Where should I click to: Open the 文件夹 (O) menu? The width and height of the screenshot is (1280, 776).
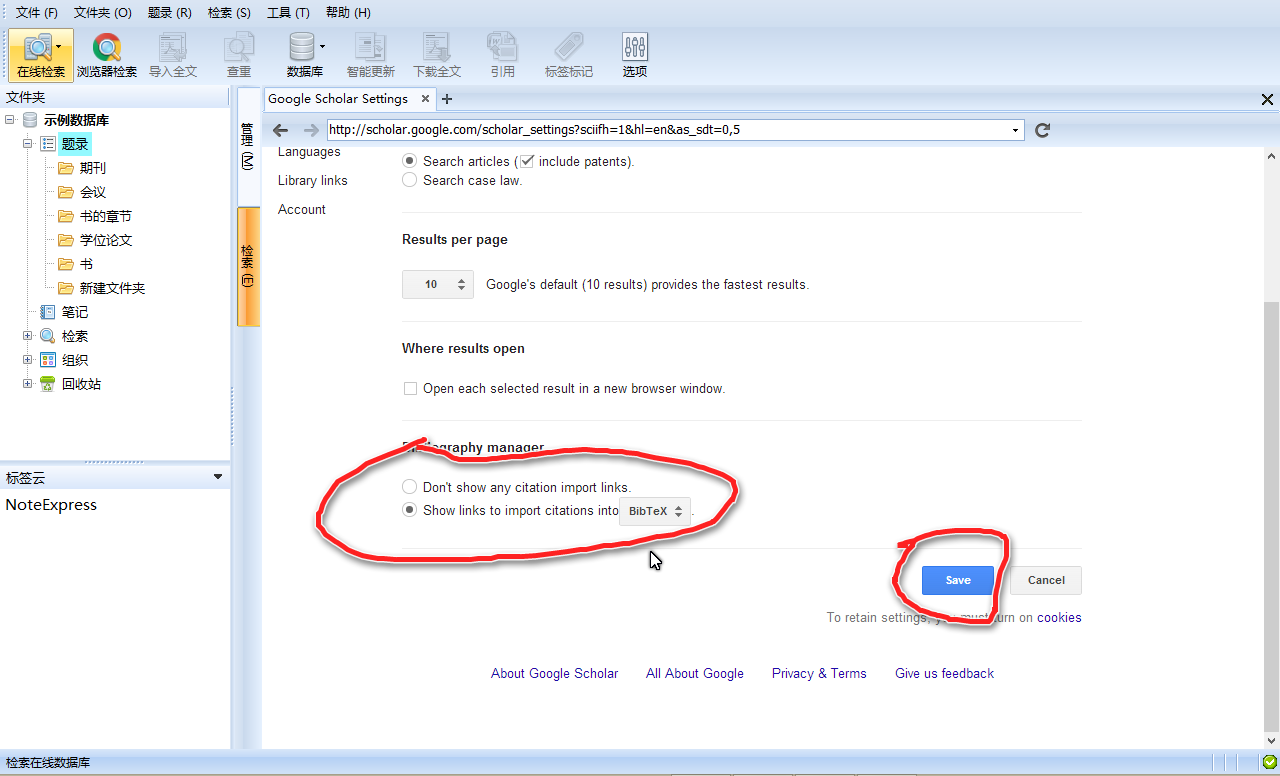pos(103,13)
